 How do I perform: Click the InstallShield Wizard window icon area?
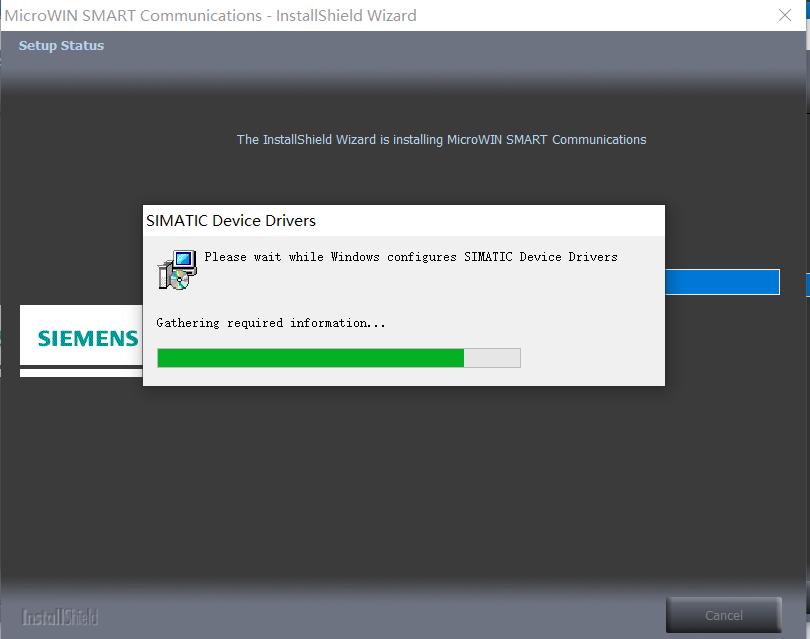tap(14, 15)
